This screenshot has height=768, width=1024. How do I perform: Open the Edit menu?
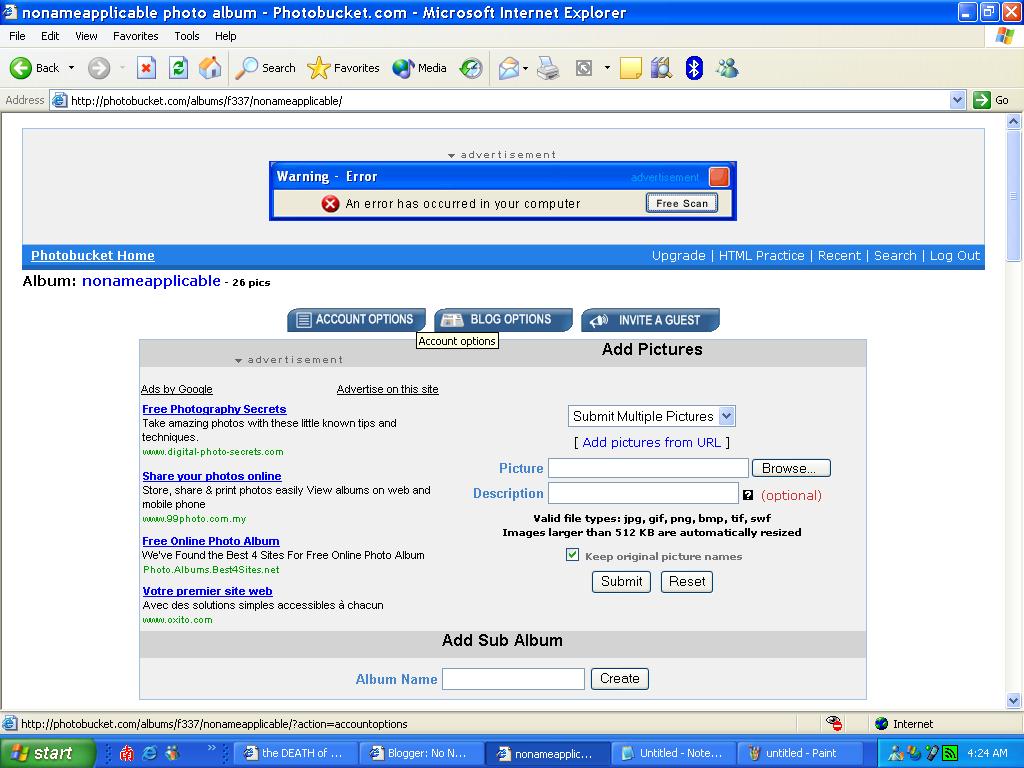click(50, 36)
